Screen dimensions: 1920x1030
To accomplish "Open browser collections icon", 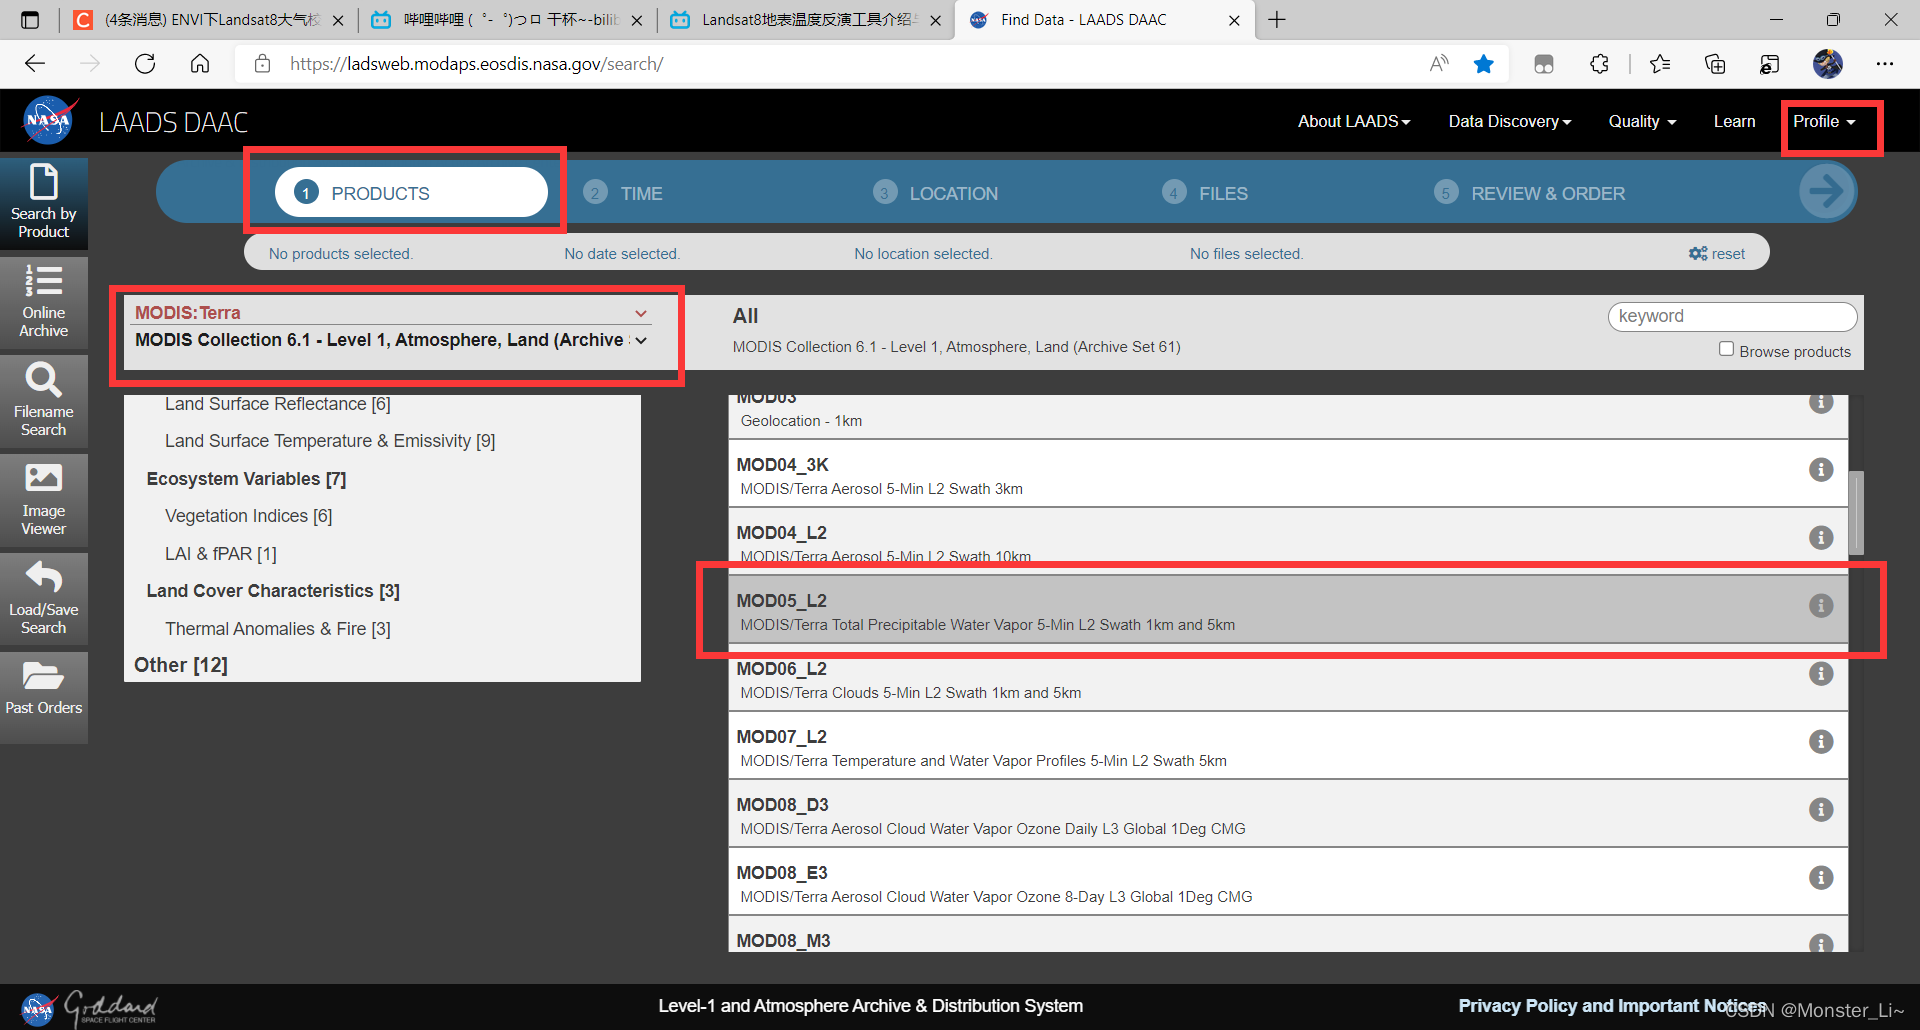I will click(1715, 64).
